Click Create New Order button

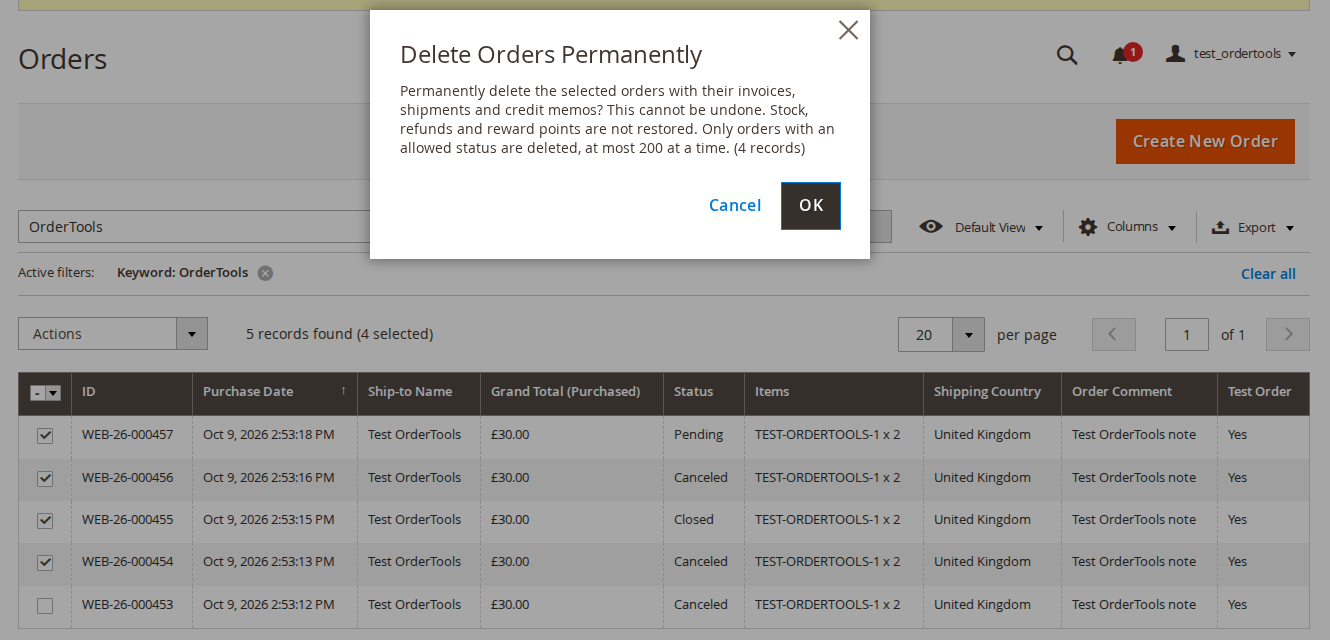(1205, 142)
